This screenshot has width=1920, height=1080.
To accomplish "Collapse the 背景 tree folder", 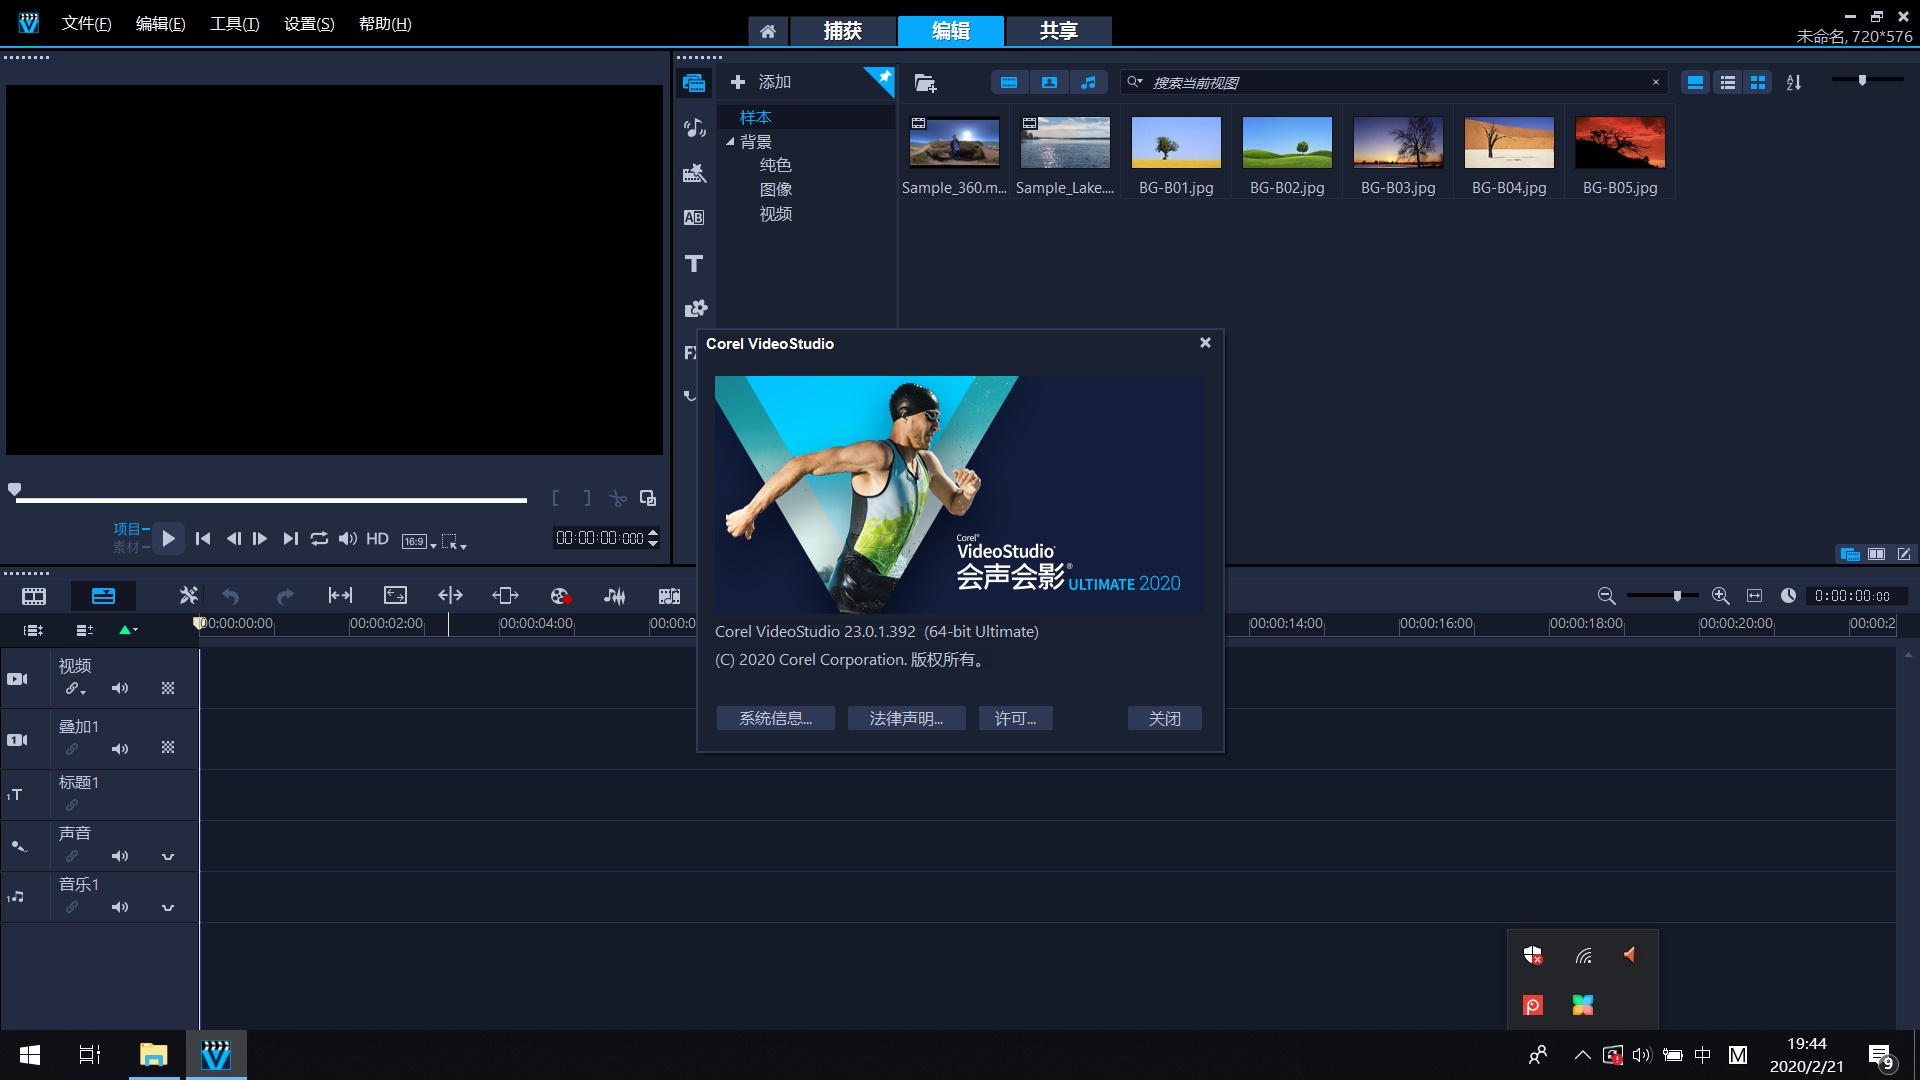I will [x=730, y=142].
